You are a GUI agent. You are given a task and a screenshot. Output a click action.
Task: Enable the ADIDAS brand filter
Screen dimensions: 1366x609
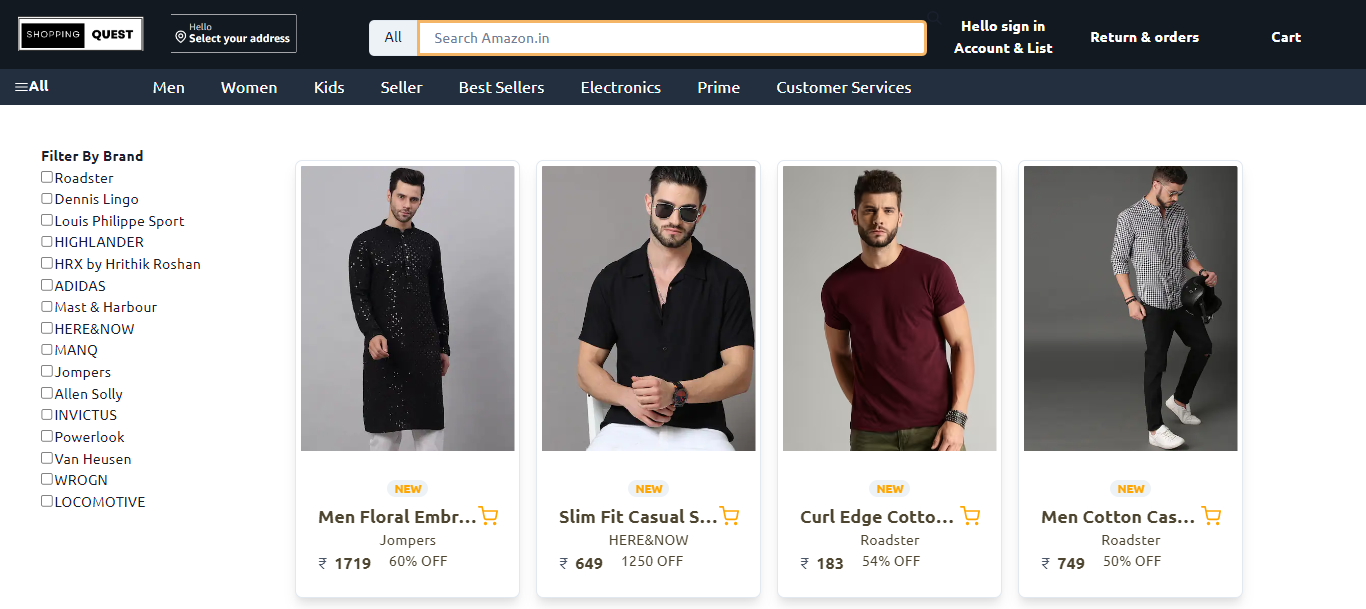click(47, 285)
